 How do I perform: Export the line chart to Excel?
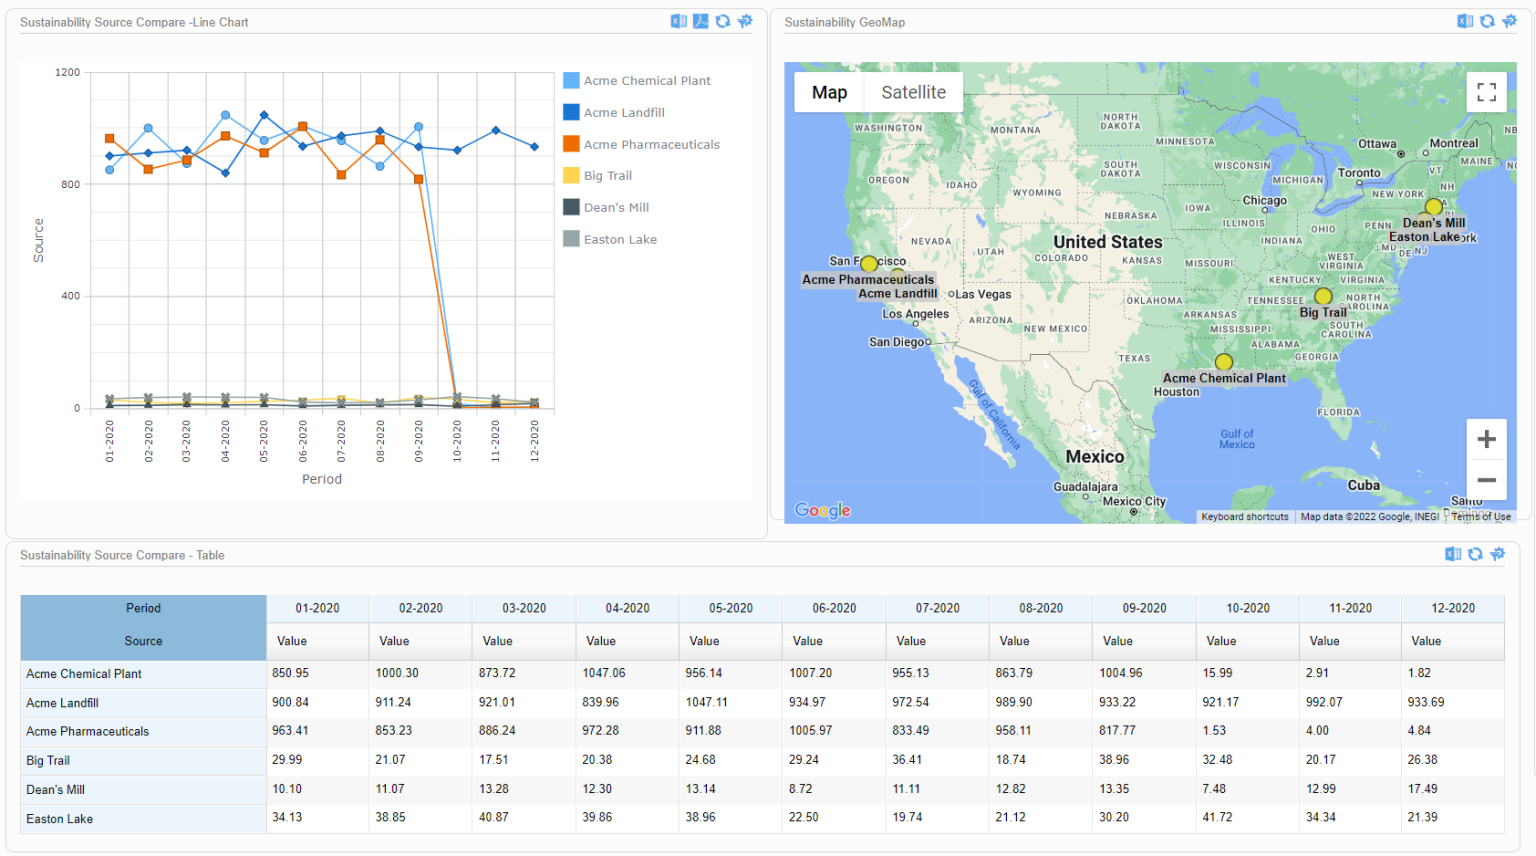(679, 20)
